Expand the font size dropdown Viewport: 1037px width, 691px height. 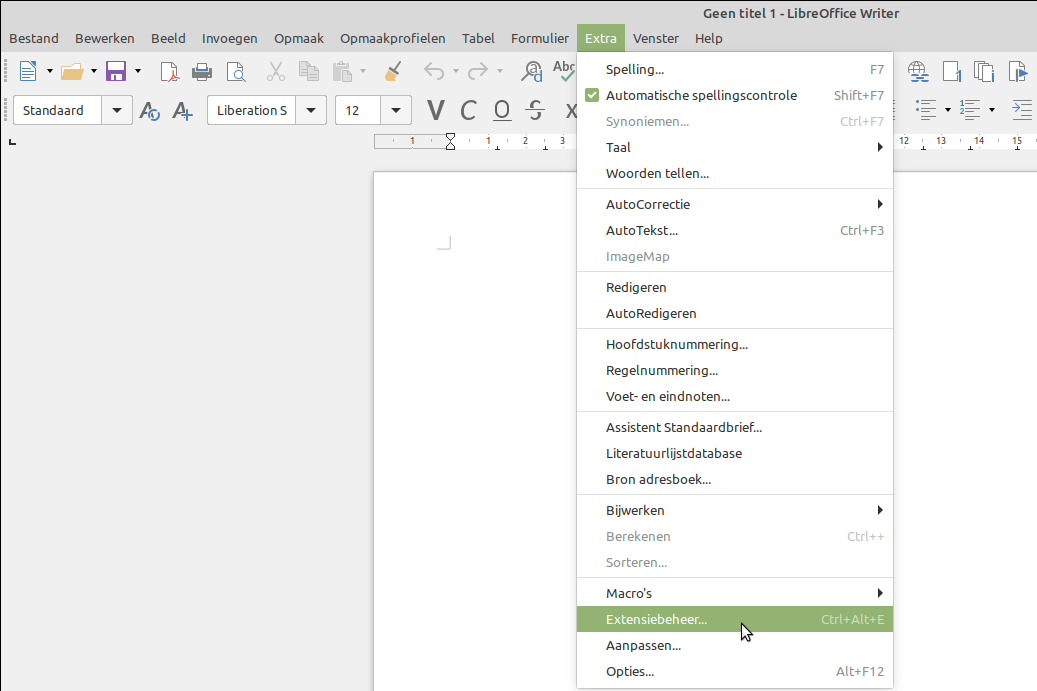click(x=397, y=110)
